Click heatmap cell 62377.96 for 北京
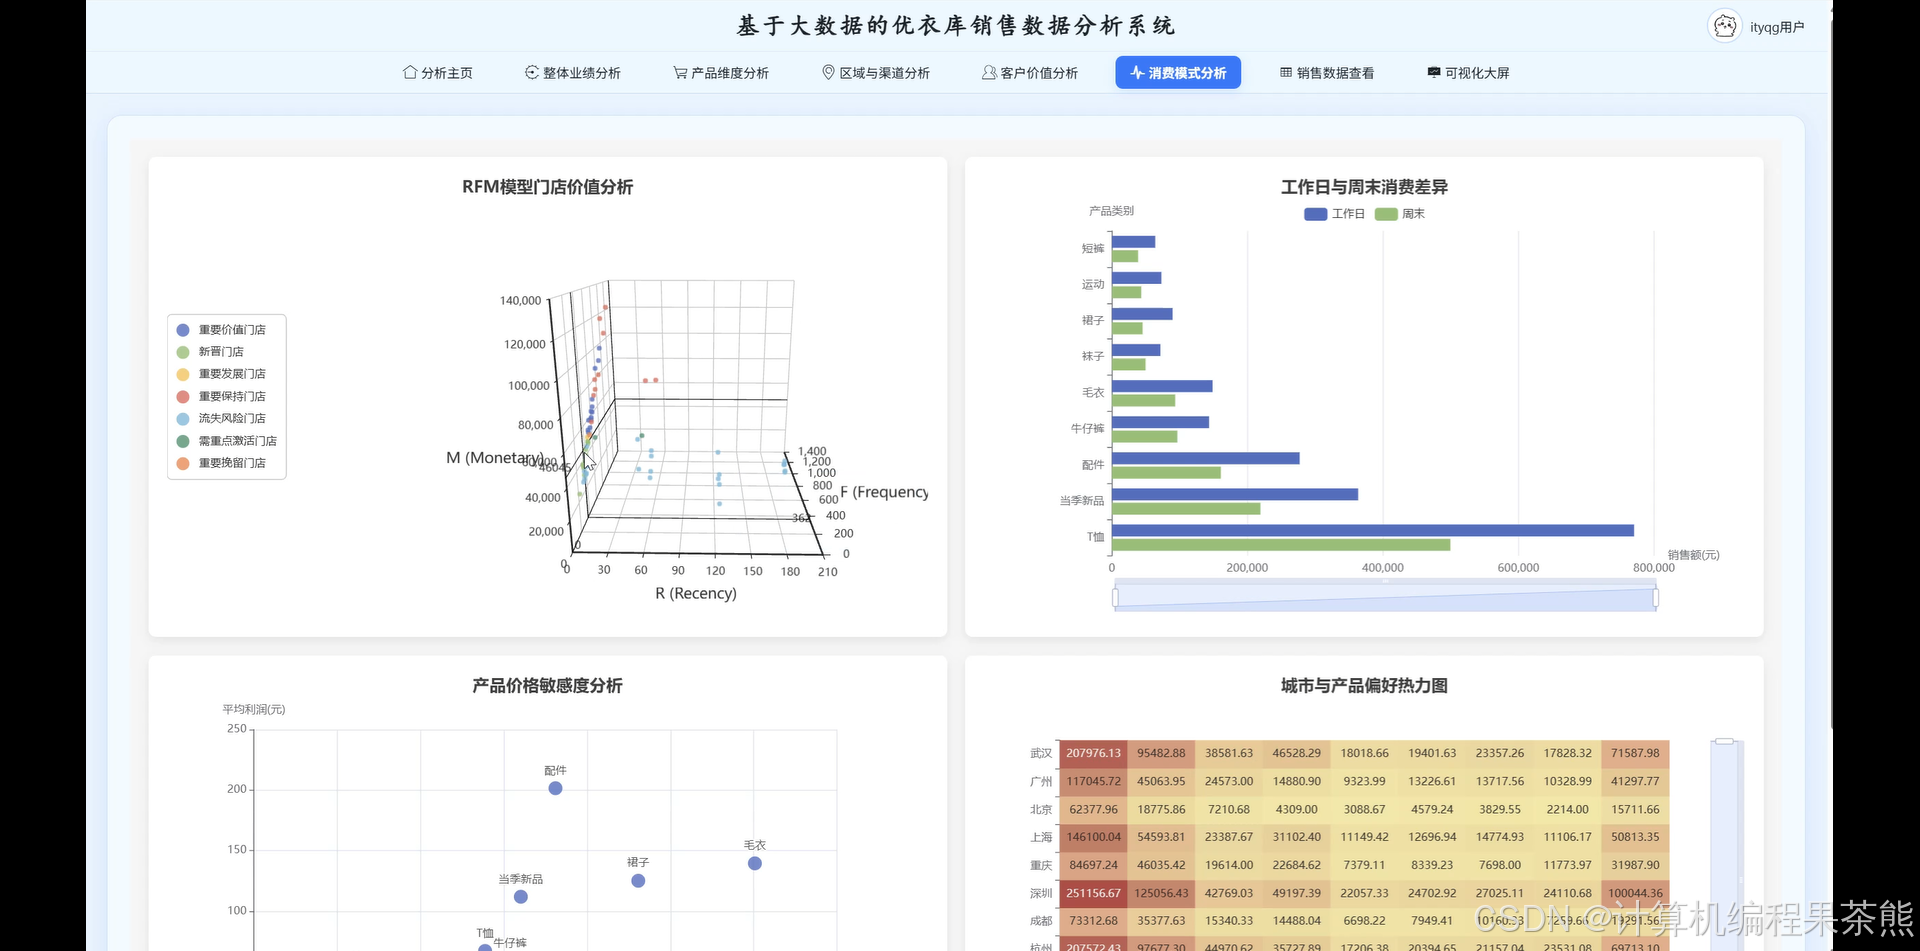 [x=1093, y=809]
